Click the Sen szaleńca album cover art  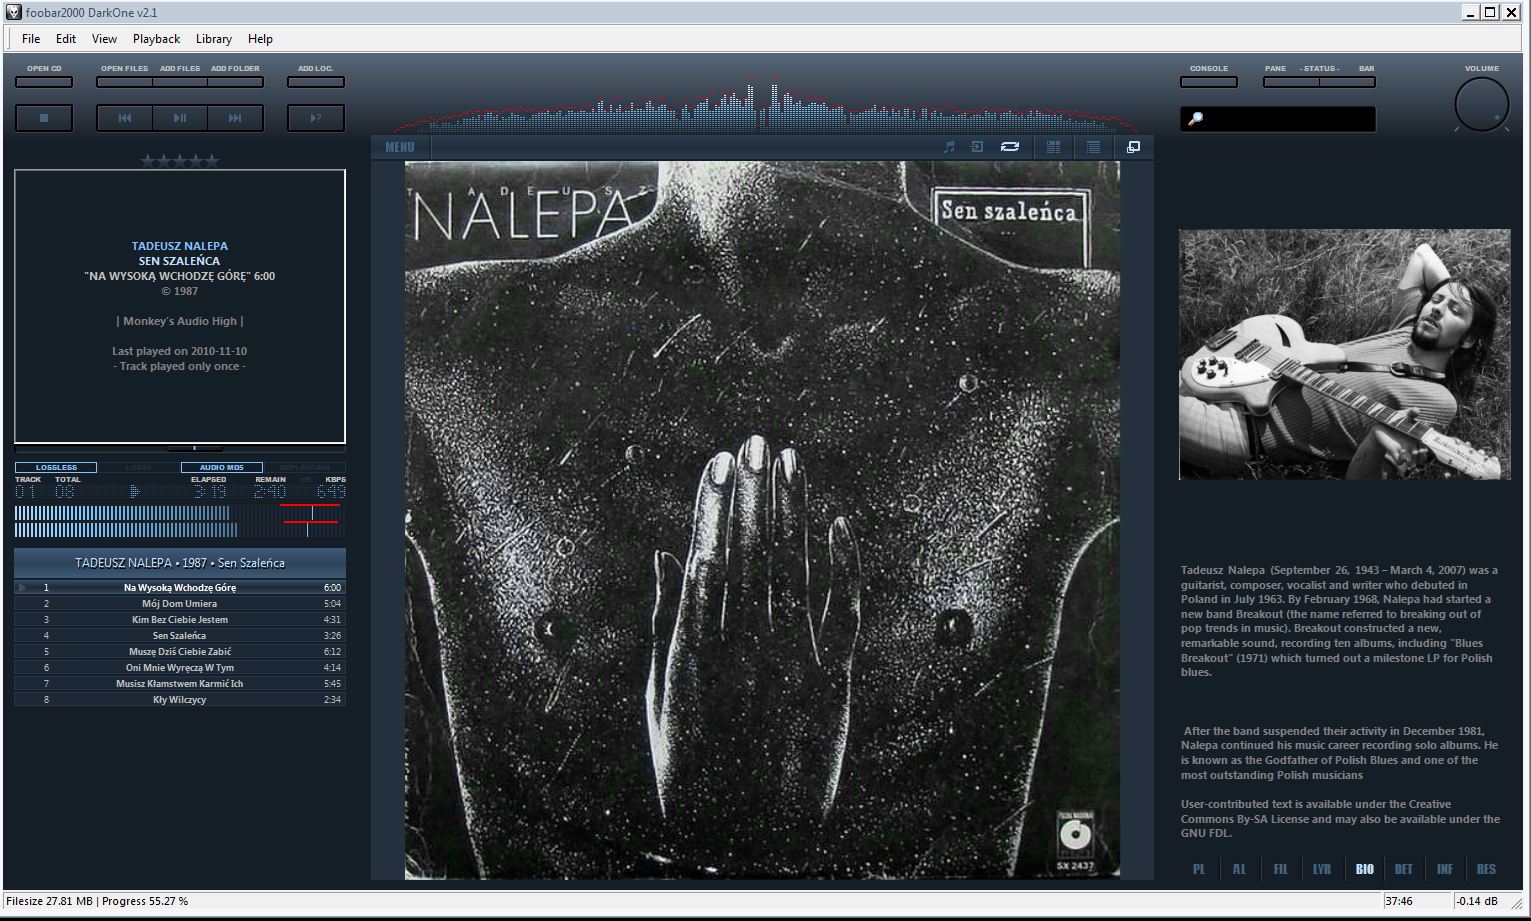click(762, 520)
